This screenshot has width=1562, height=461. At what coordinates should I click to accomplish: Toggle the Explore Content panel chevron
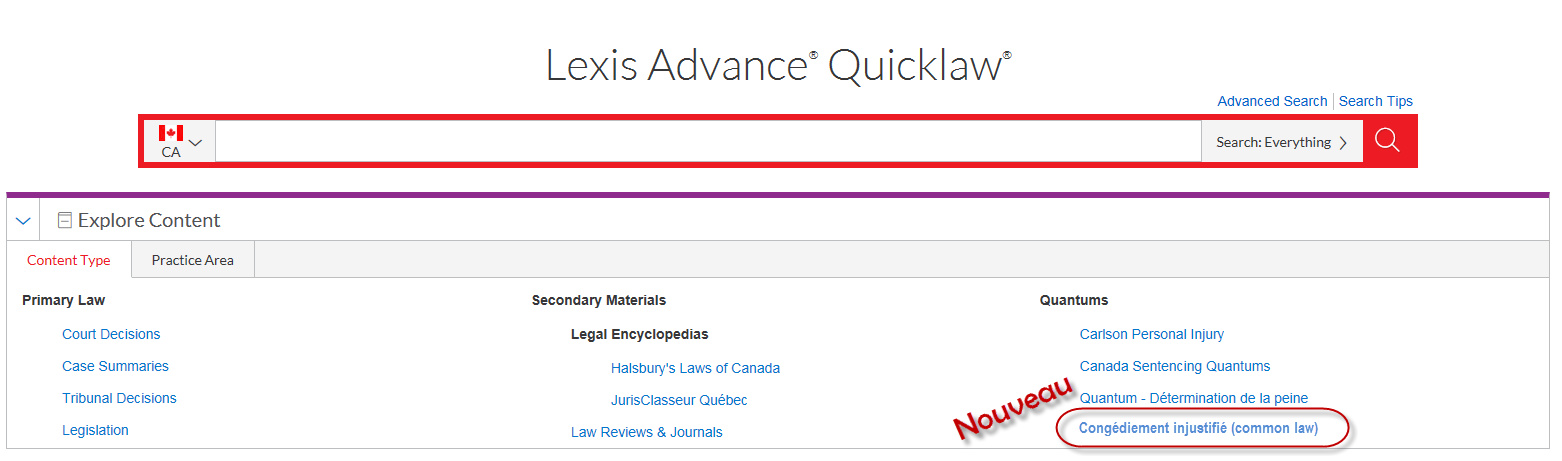[x=24, y=220]
